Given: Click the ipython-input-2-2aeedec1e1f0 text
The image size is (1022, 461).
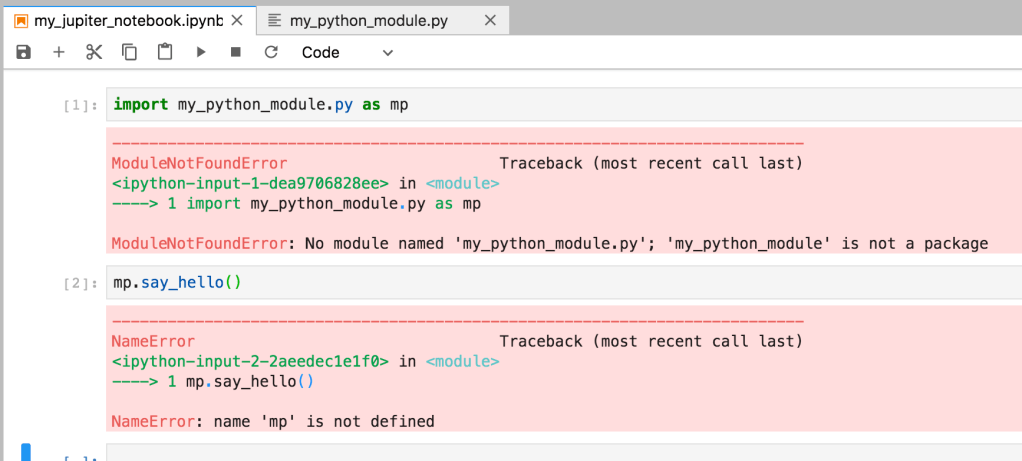Looking at the screenshot, I should point(250,361).
